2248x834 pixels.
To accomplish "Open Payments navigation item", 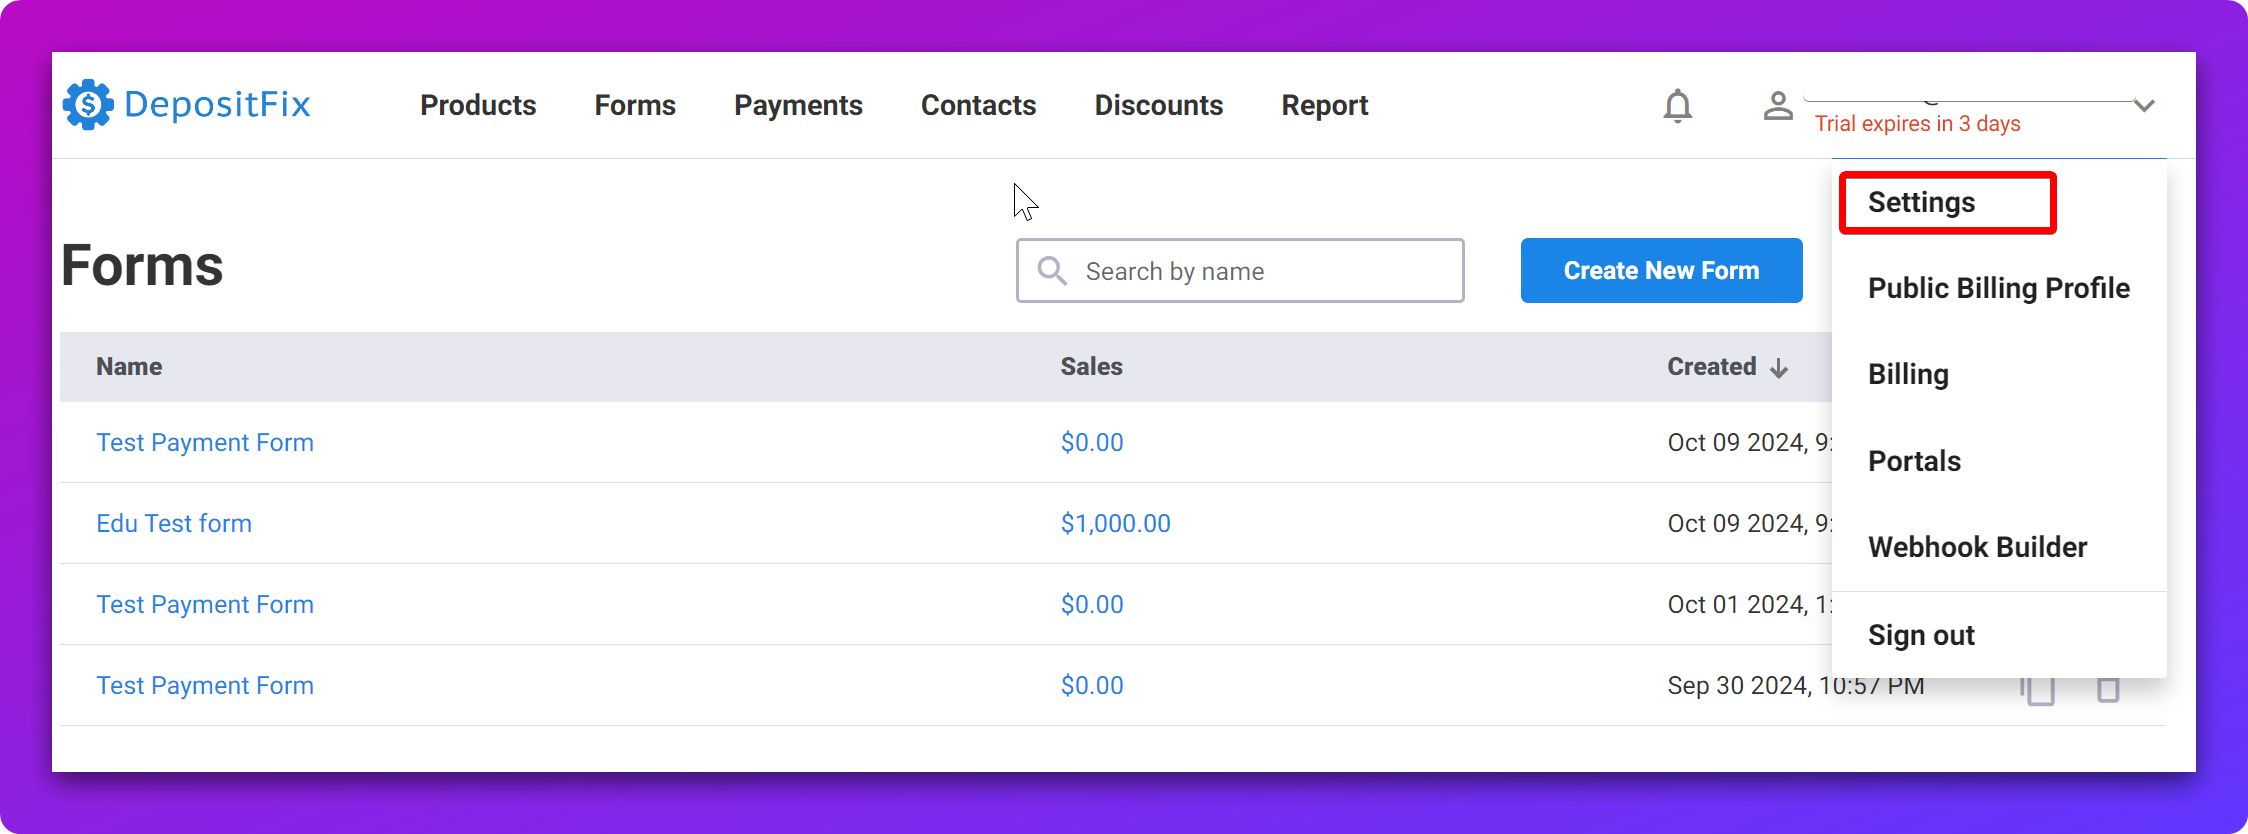I will (798, 105).
